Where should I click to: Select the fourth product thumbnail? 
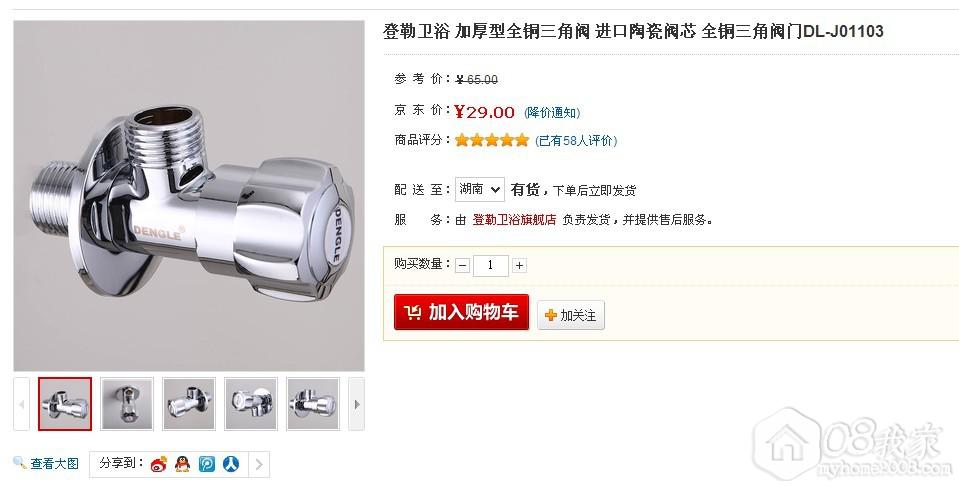pos(251,404)
